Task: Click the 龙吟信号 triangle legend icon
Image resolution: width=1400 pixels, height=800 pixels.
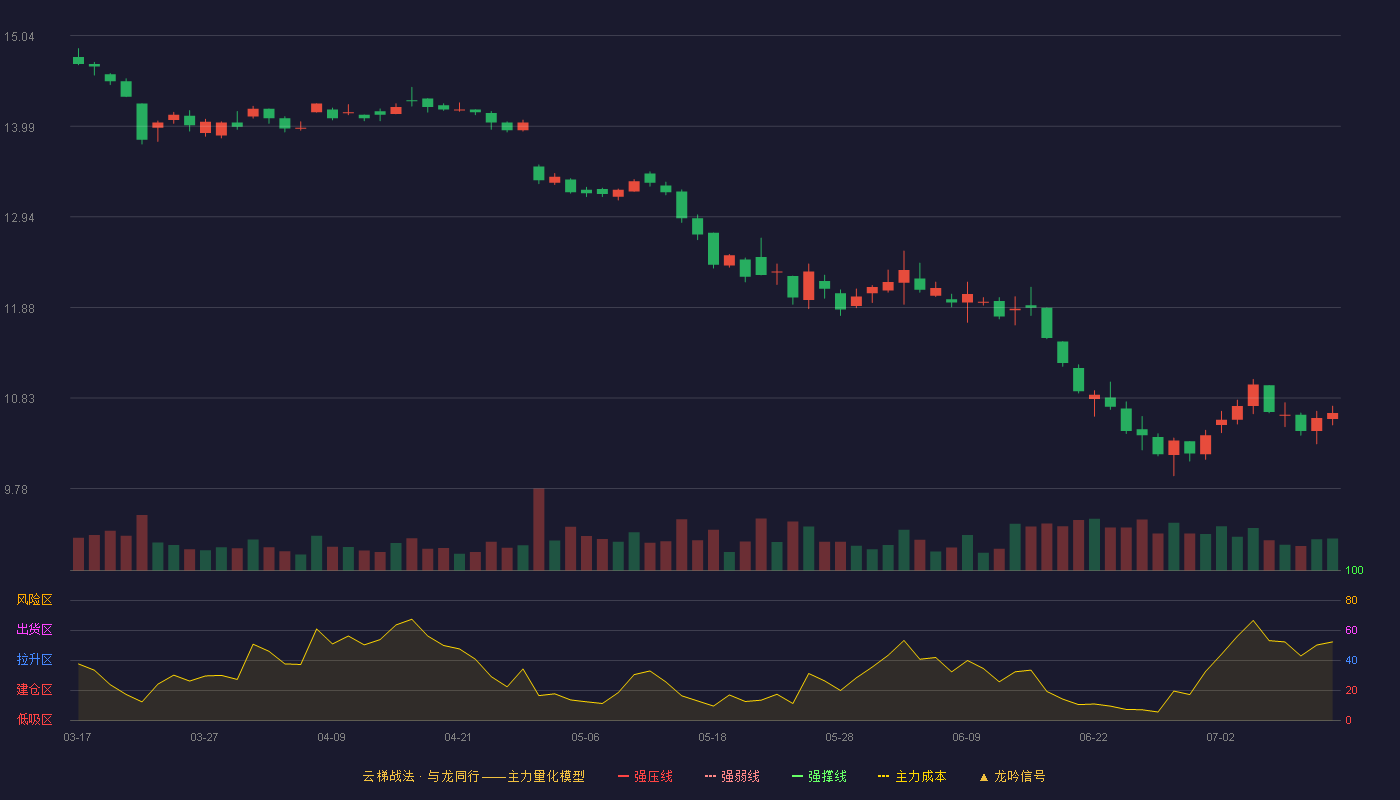Action: pyautogui.click(x=984, y=776)
